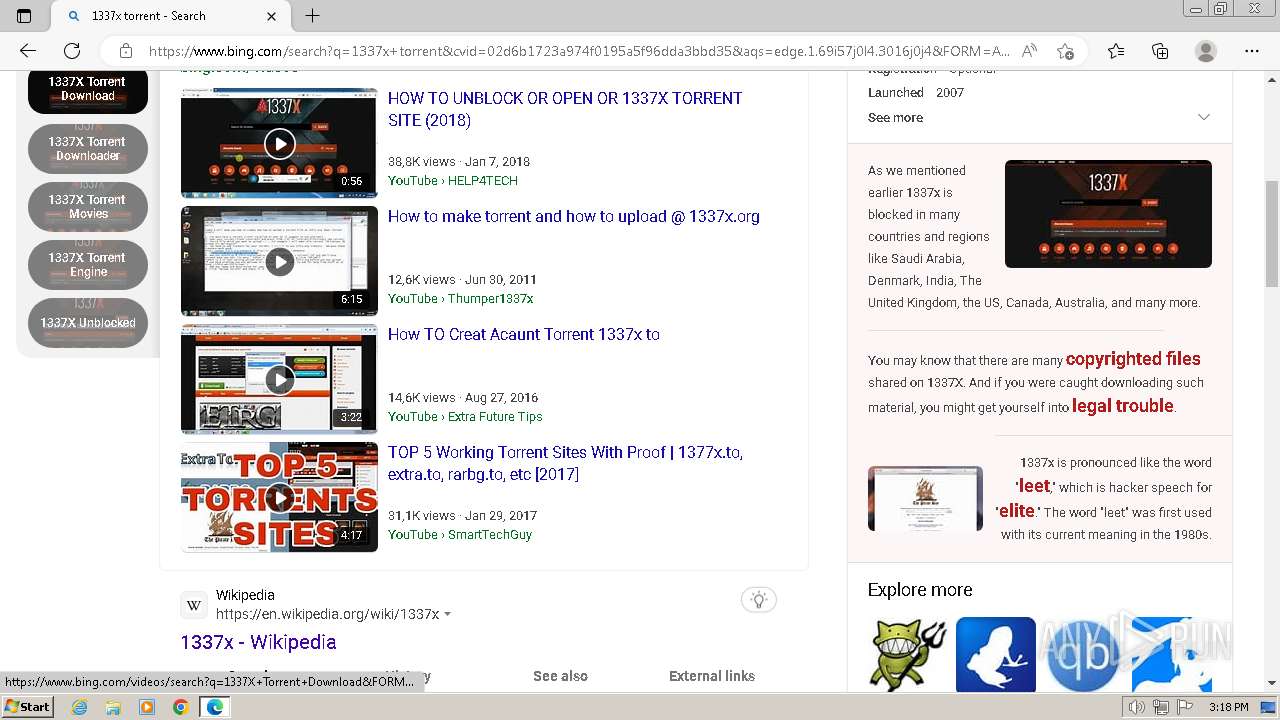The height and width of the screenshot is (720, 1280).
Task: Refresh the current page
Action: tap(72, 51)
